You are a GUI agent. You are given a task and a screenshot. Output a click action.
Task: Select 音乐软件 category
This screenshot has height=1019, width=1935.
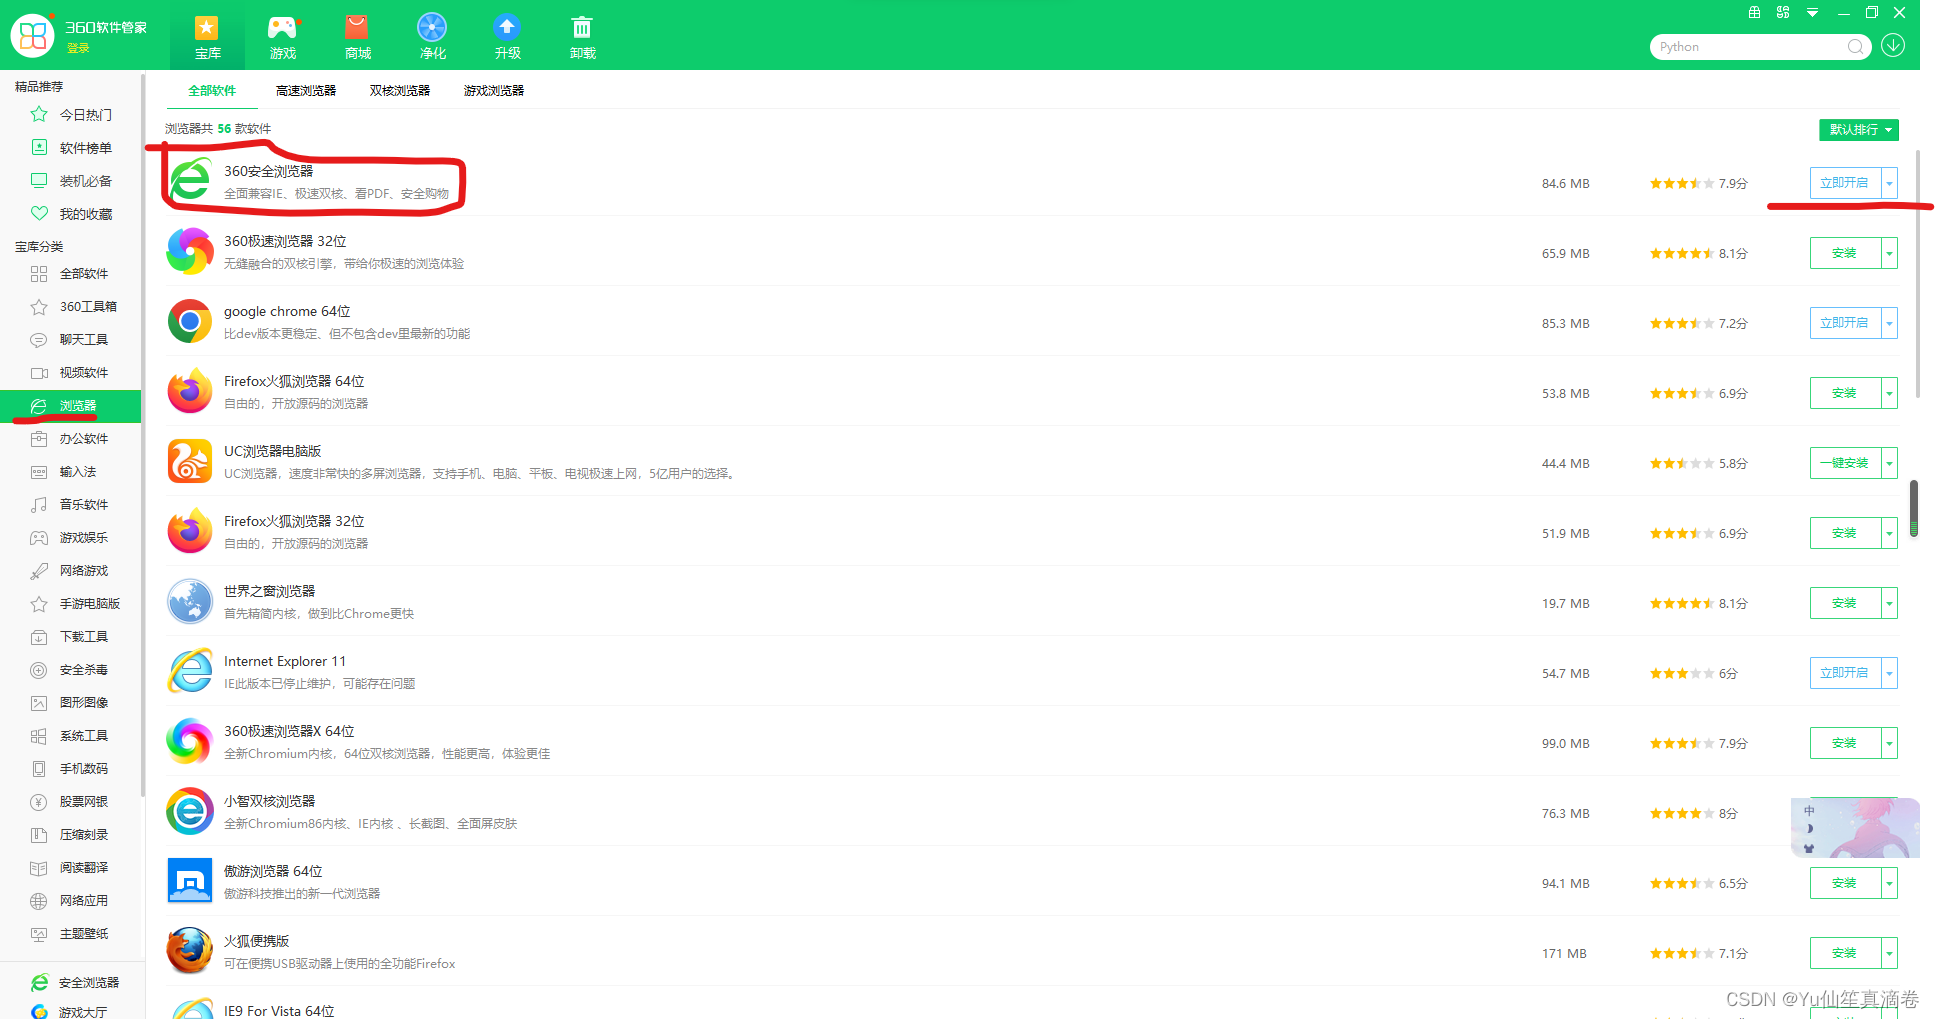(72, 505)
